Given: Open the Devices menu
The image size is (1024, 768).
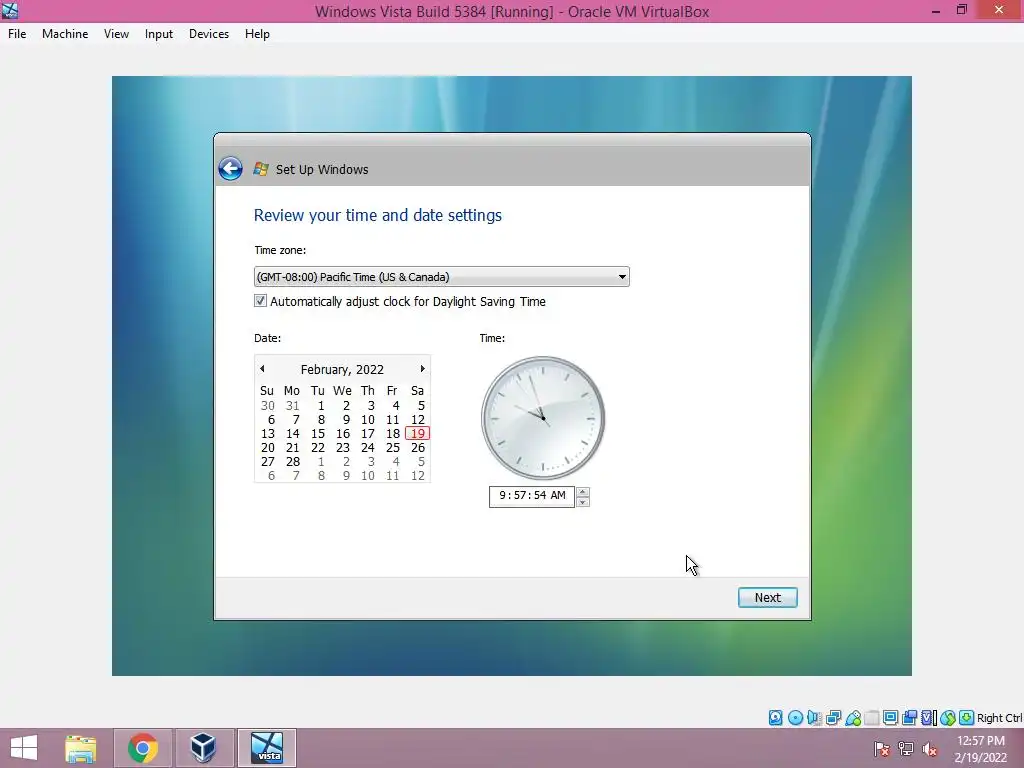Looking at the screenshot, I should (x=209, y=34).
